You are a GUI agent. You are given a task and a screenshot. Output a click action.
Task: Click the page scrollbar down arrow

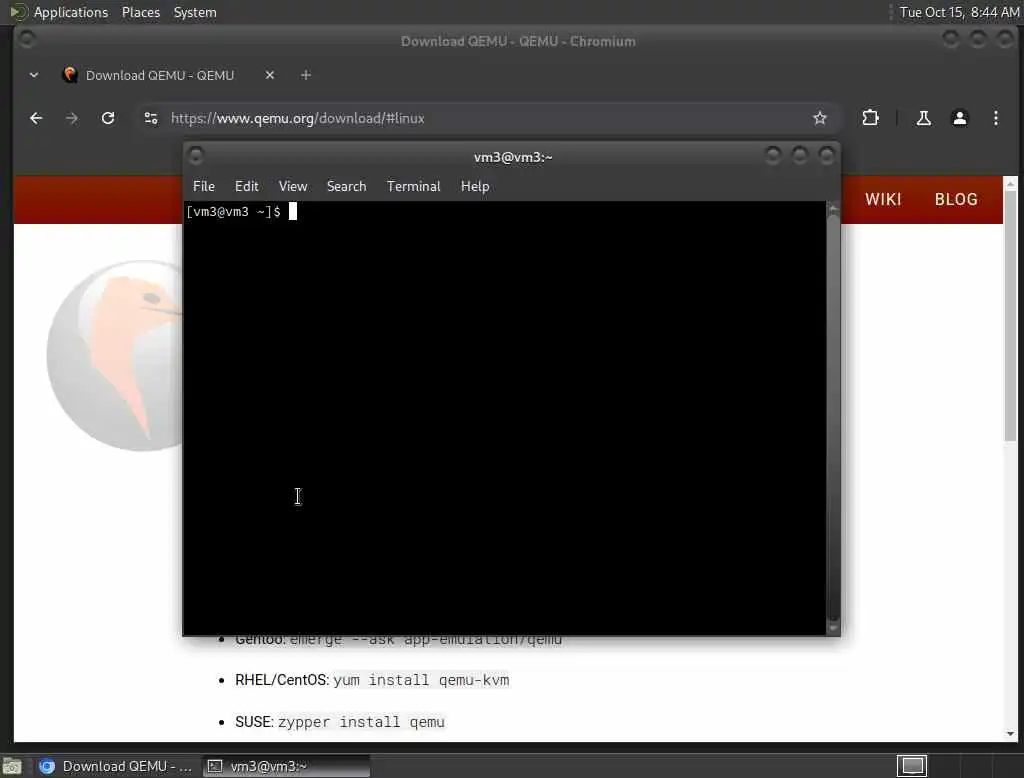tap(1010, 734)
